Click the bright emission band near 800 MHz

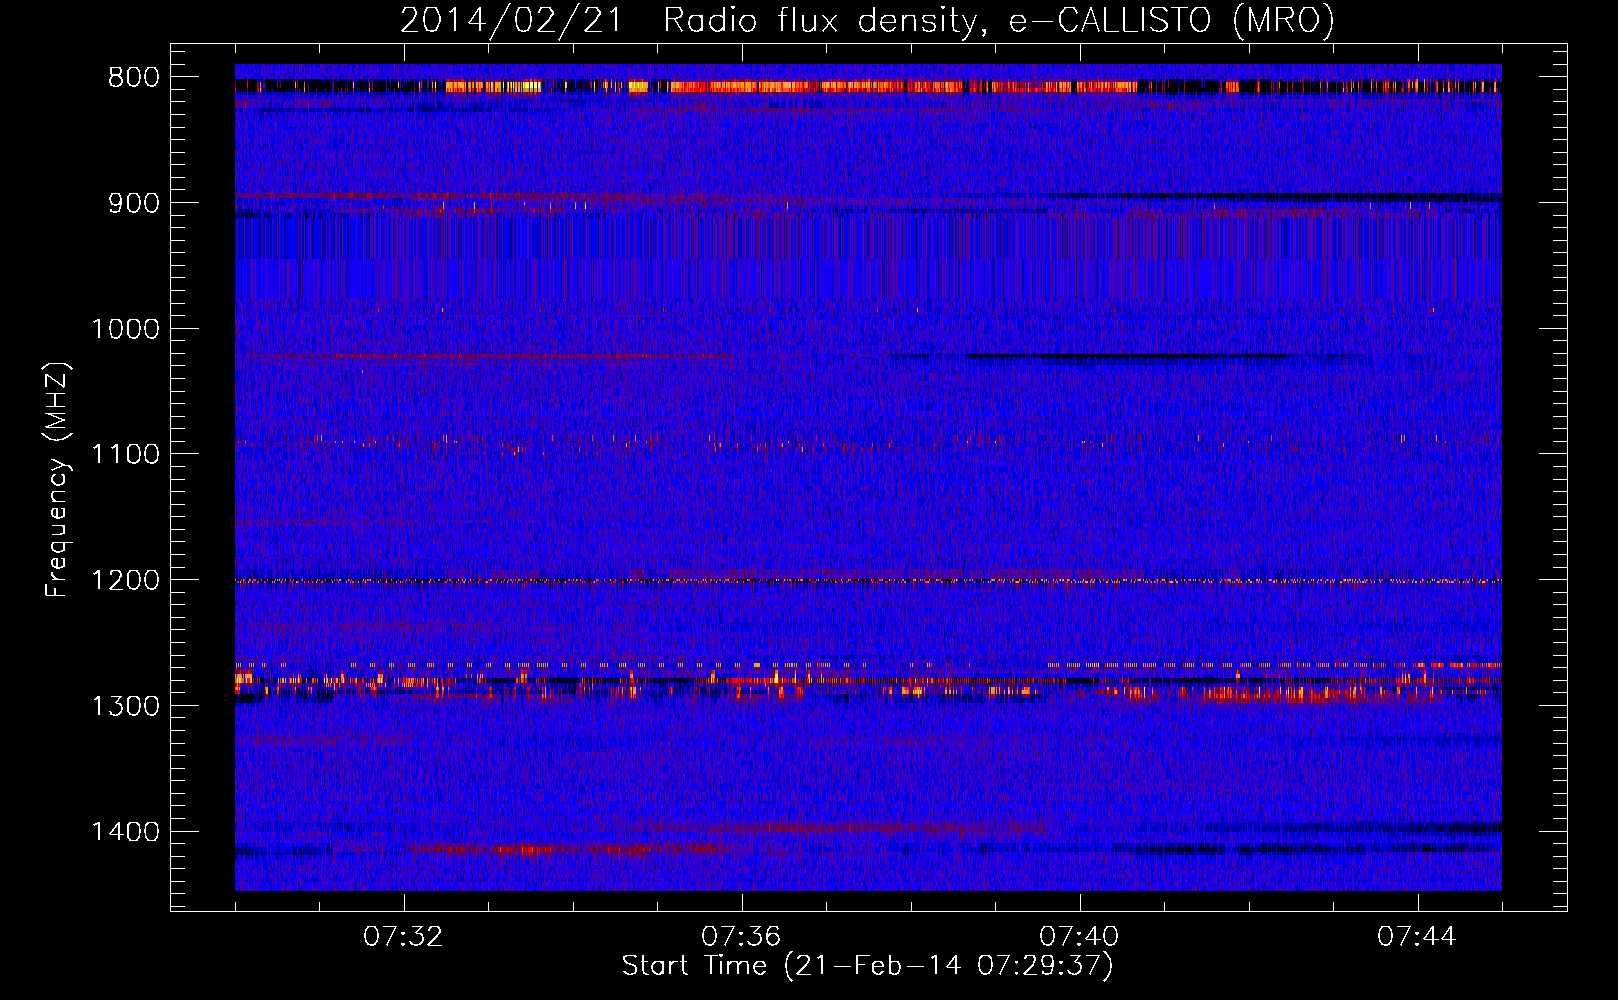[868, 87]
